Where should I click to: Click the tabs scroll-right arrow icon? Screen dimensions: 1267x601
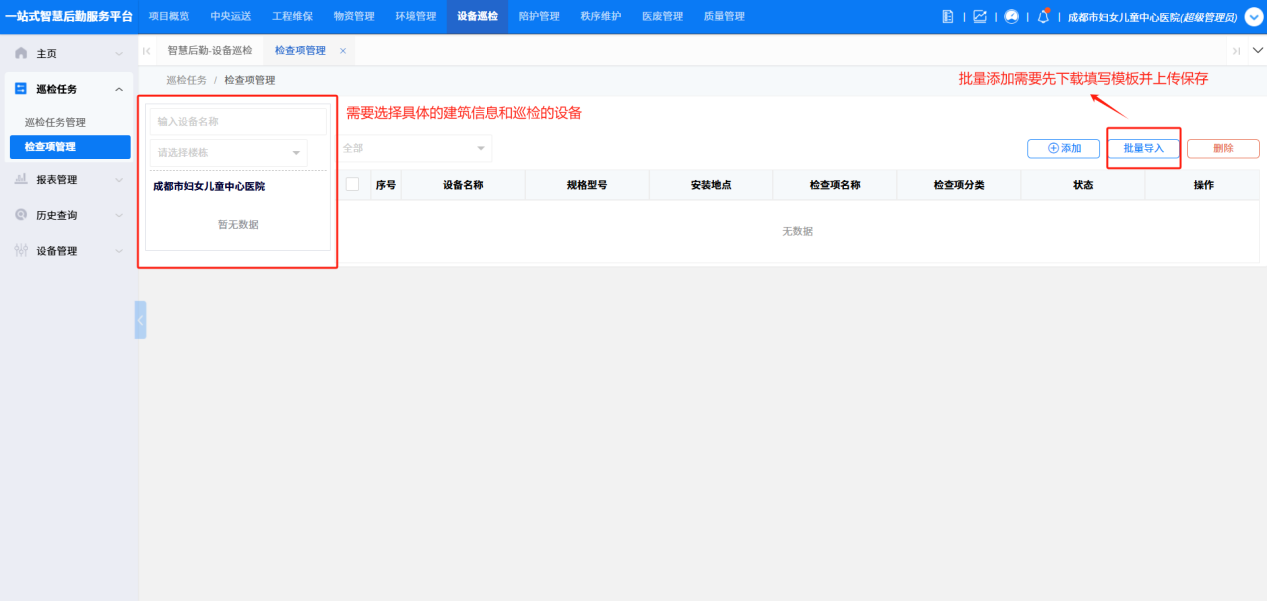point(1236,50)
